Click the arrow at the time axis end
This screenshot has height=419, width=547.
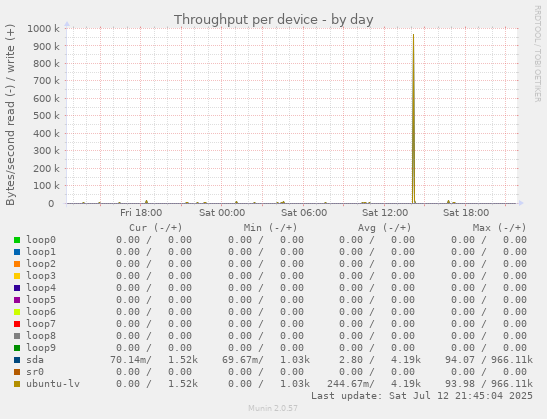[521, 203]
